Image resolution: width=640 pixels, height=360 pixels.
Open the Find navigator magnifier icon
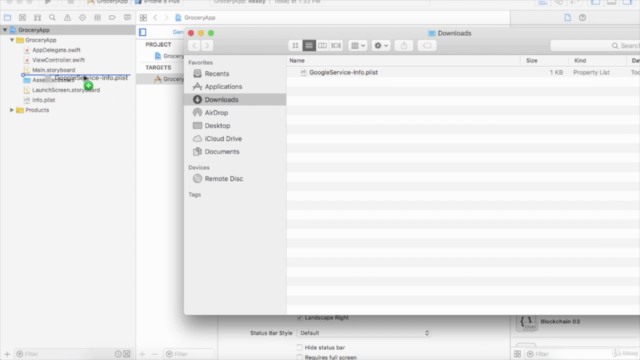[52, 18]
